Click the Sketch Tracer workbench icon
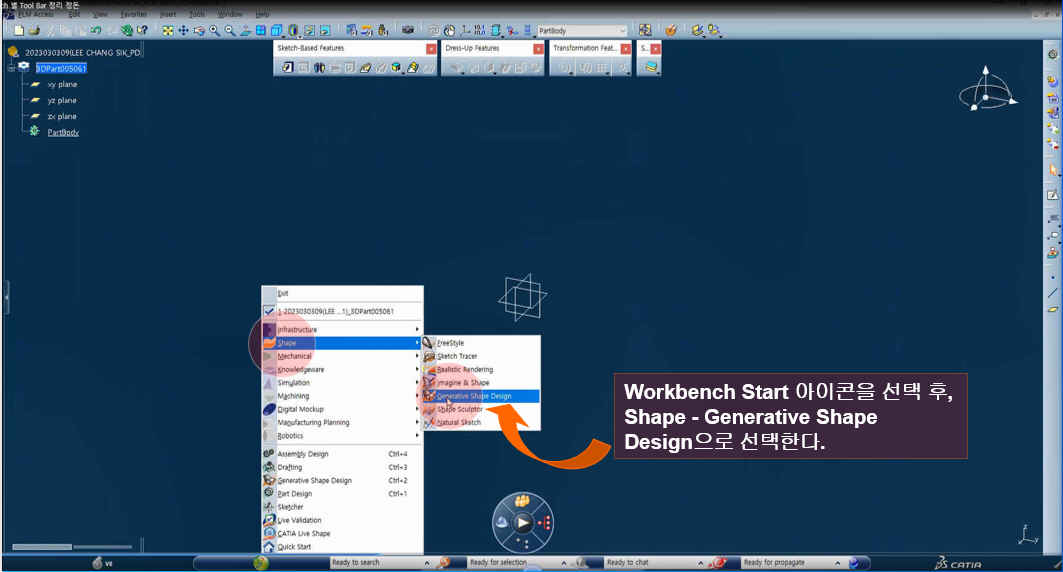This screenshot has width=1063, height=572. 428,356
